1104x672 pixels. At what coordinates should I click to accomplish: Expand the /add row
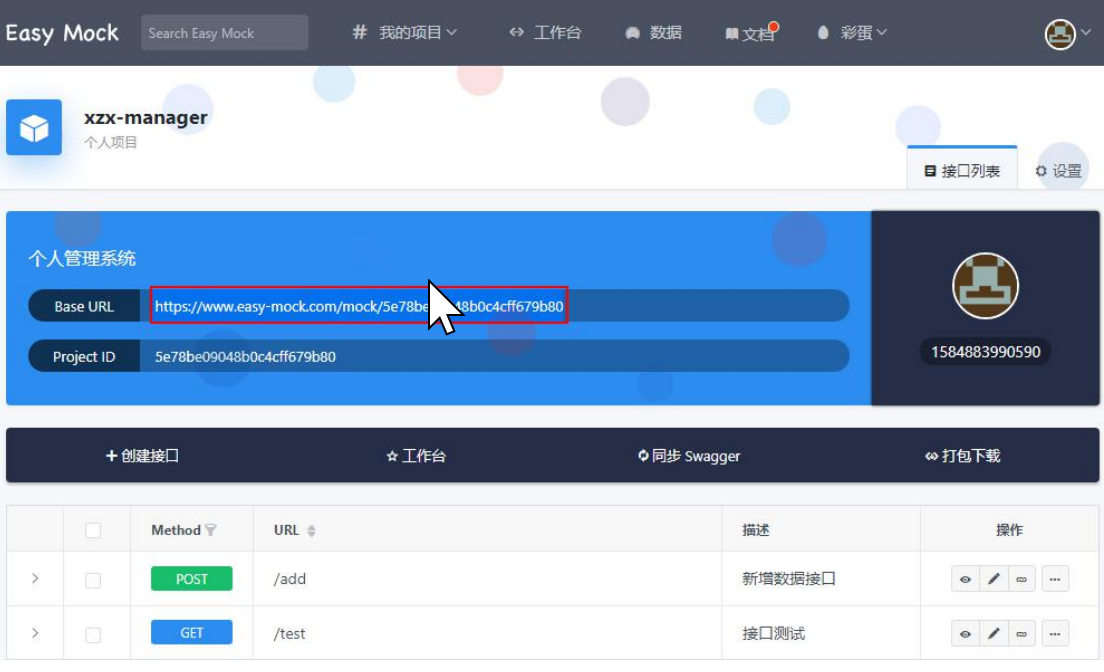tap(34, 579)
